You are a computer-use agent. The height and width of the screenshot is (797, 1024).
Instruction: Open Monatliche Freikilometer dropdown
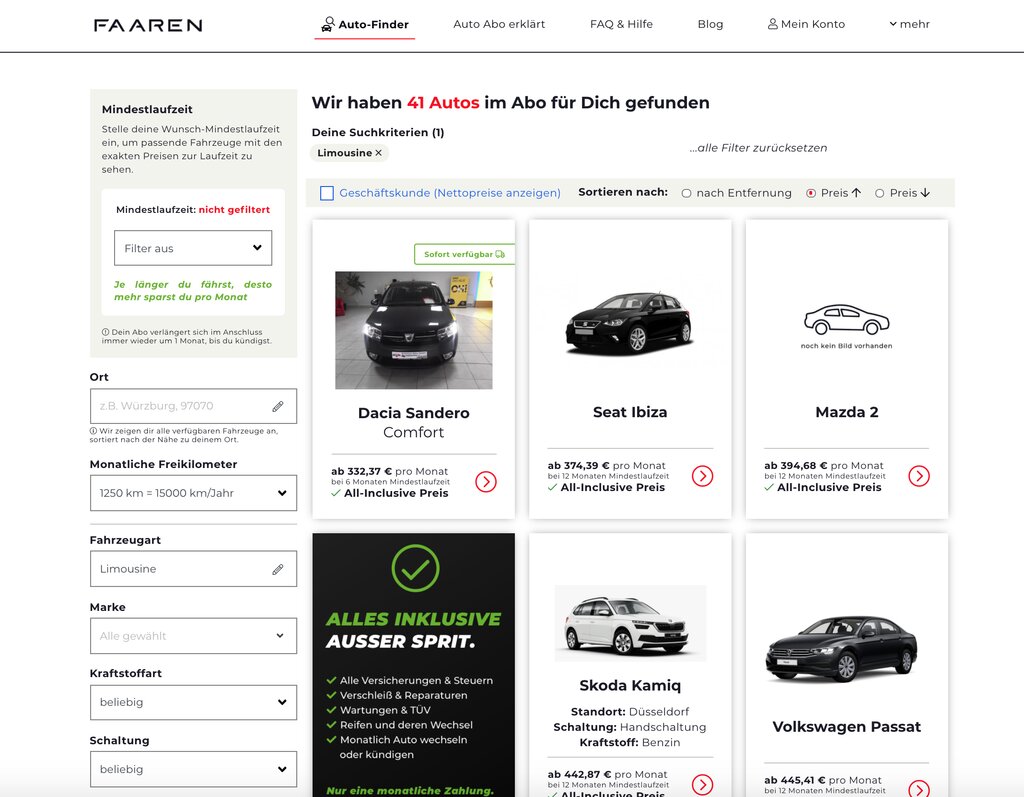193,493
